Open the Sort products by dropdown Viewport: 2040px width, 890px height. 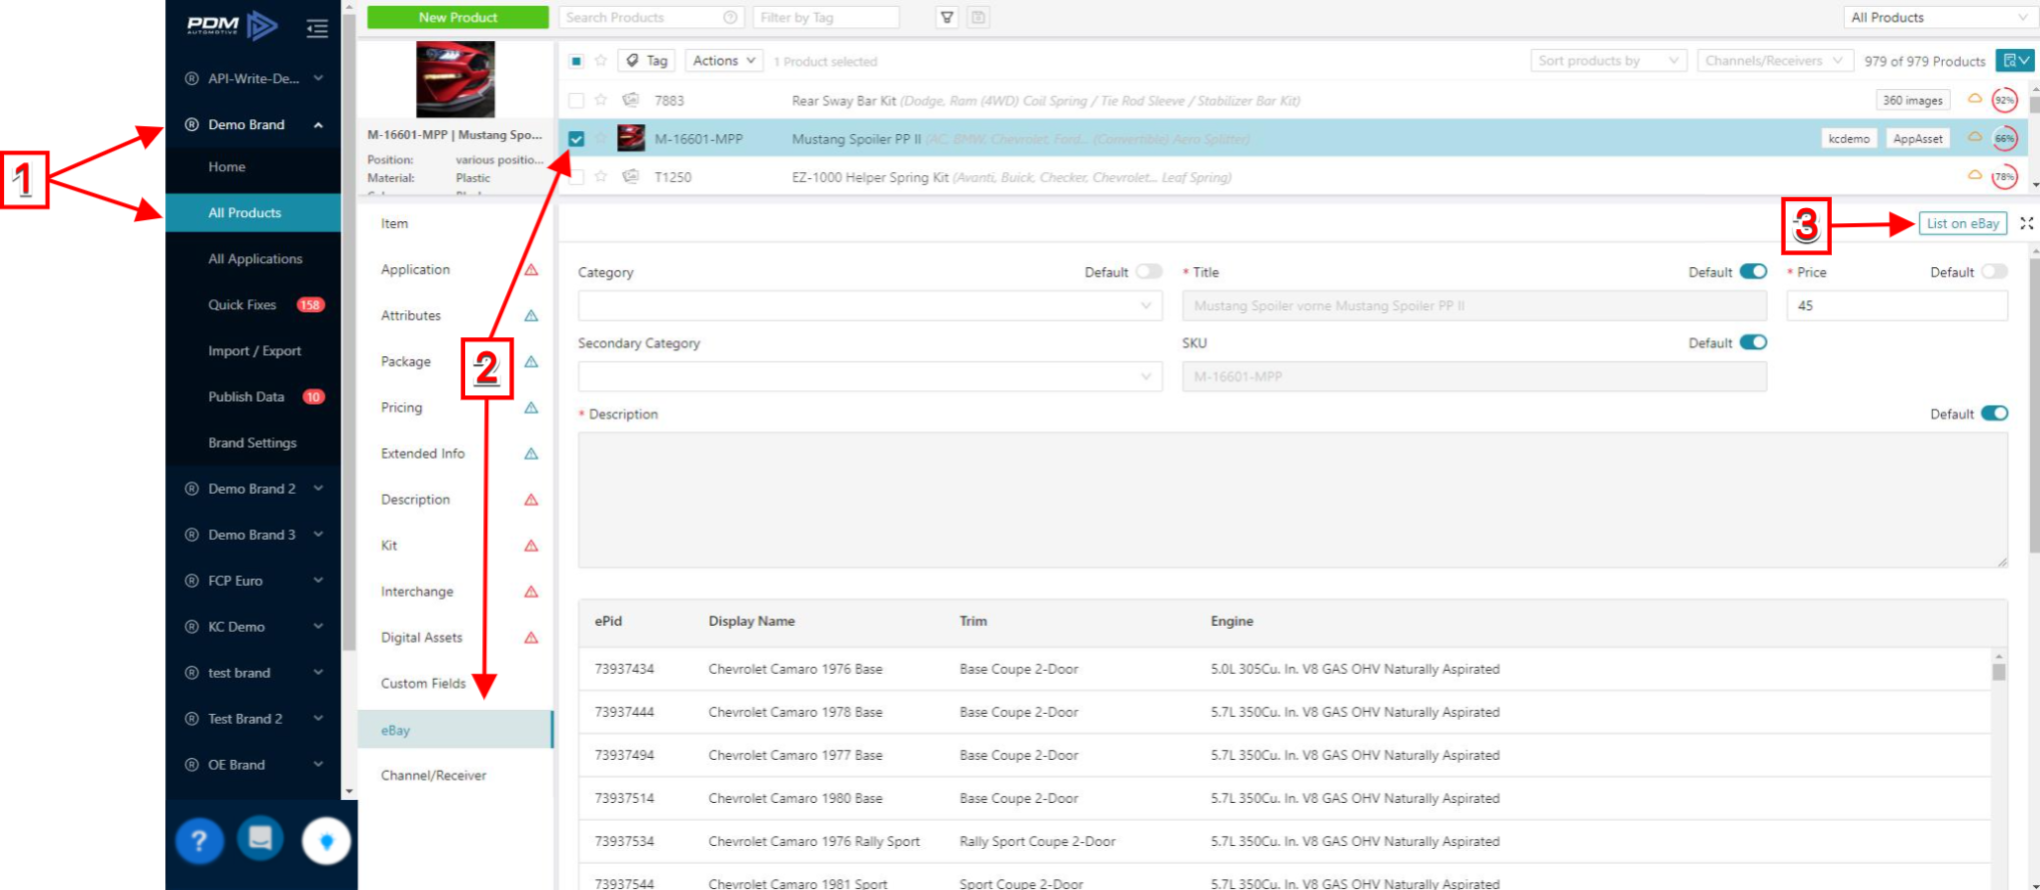tap(1609, 61)
